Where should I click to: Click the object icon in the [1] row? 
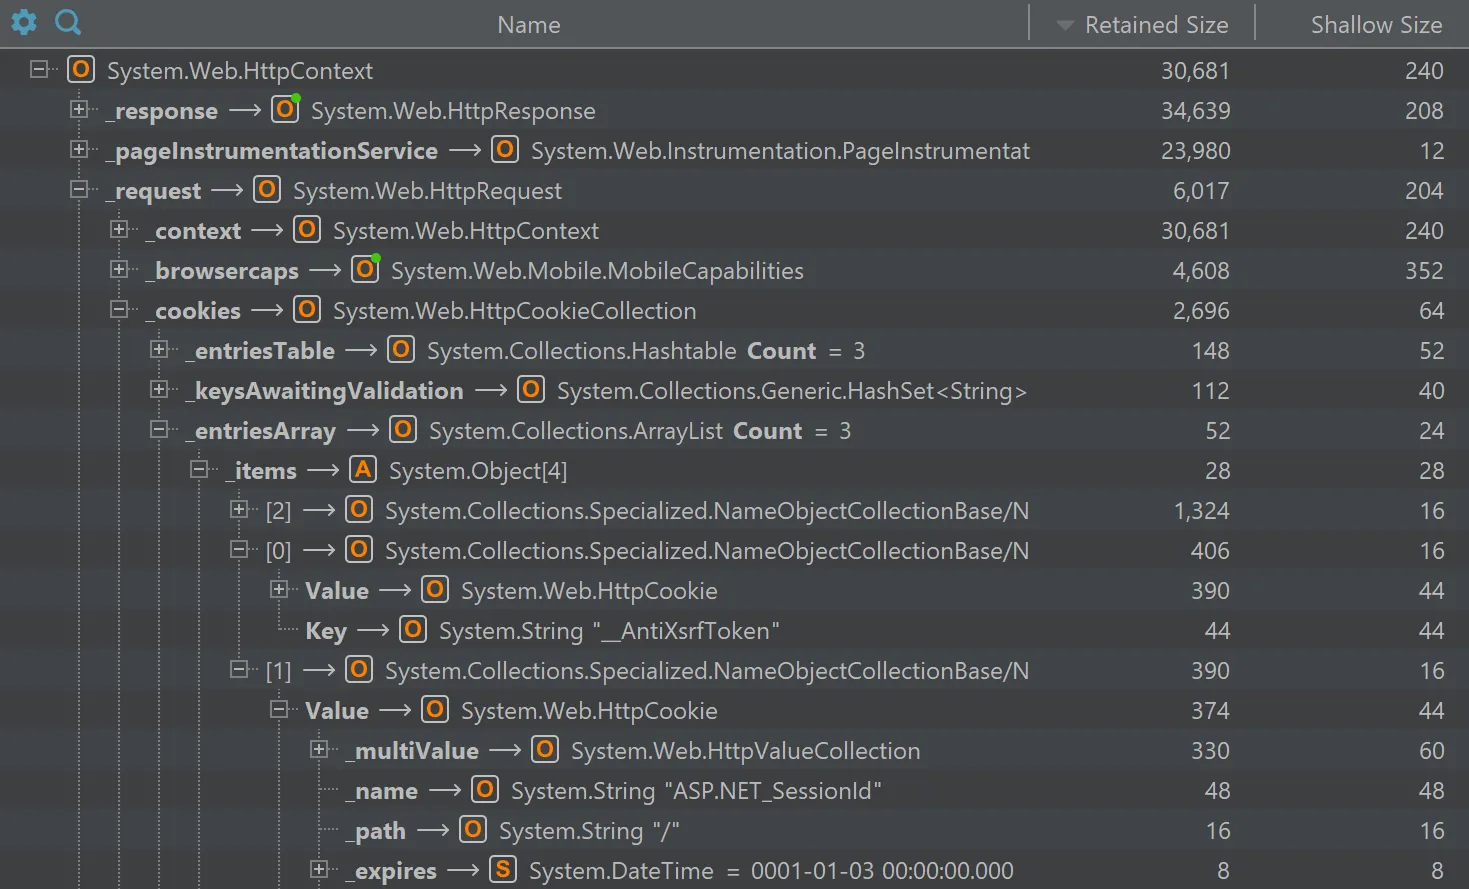[359, 670]
